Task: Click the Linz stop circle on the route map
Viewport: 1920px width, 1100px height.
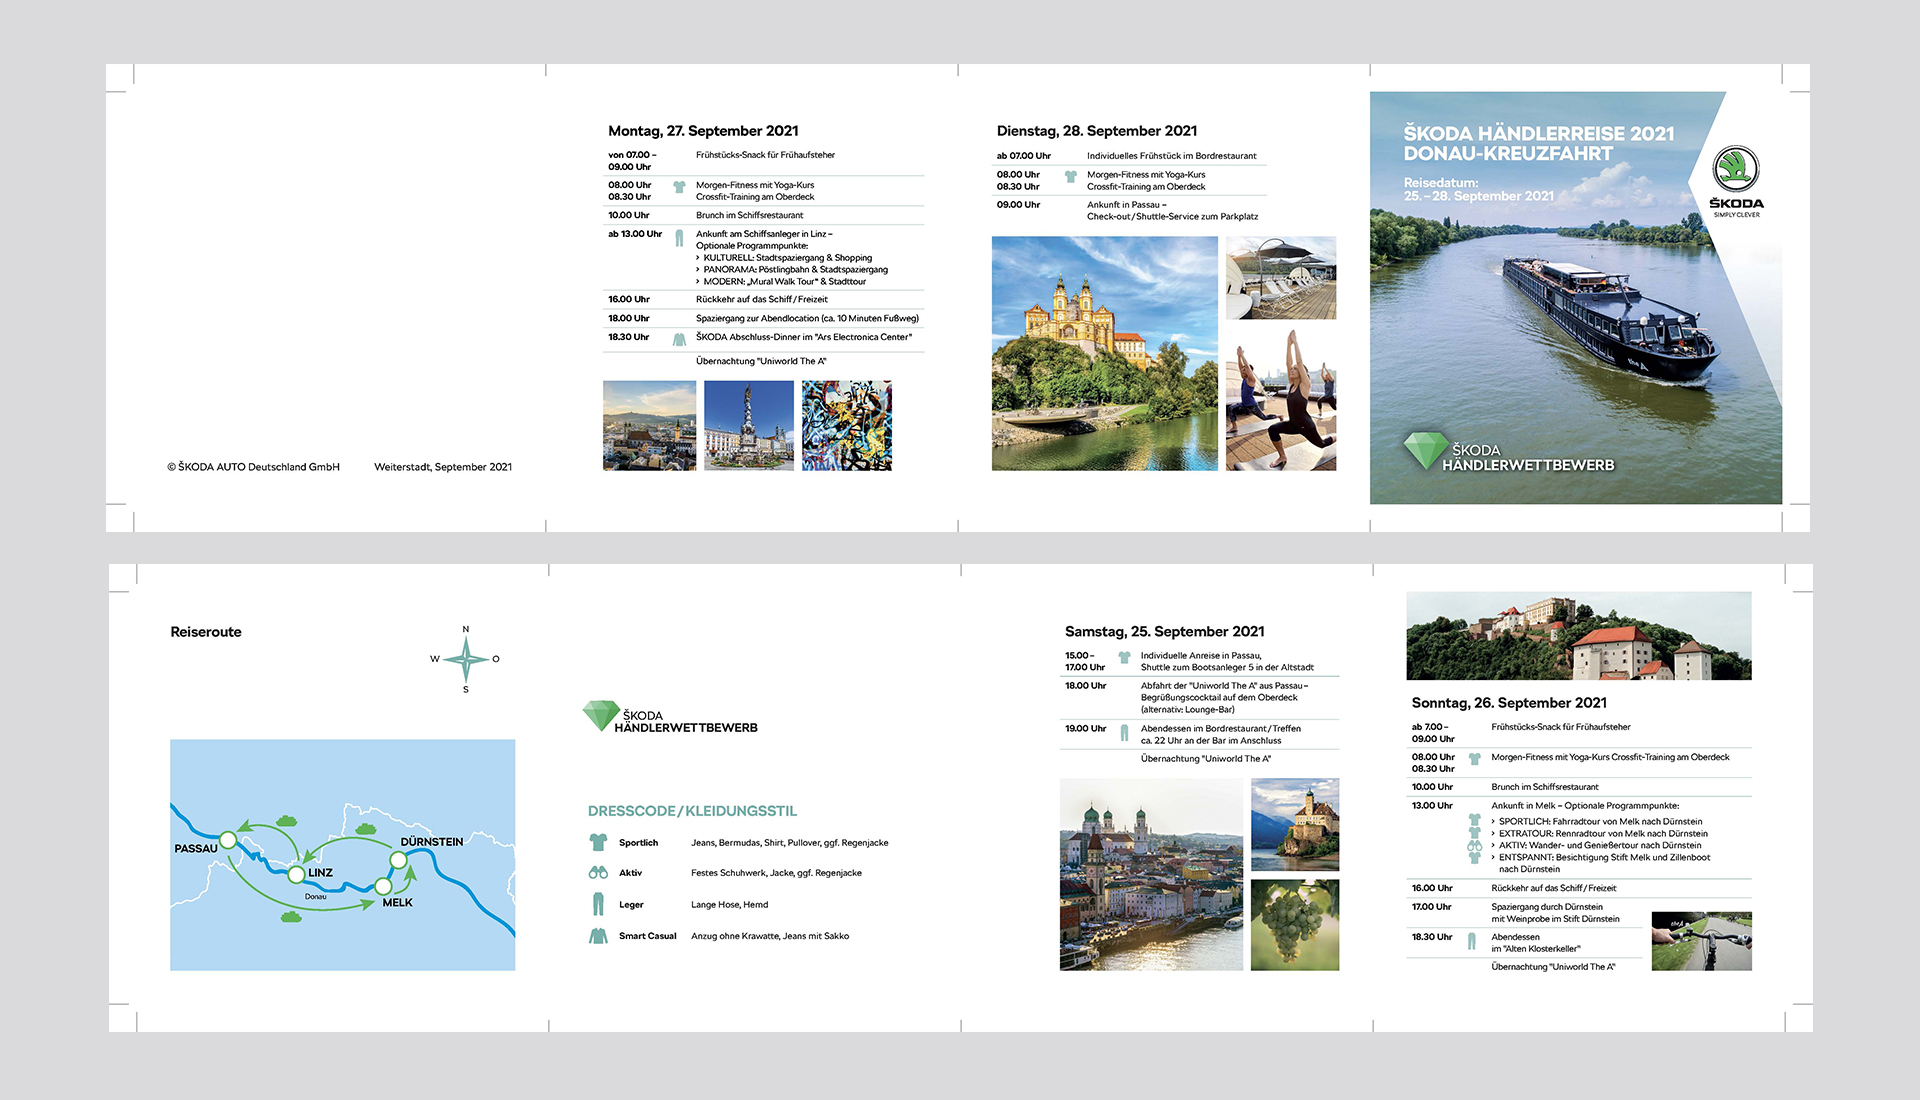Action: pos(296,874)
